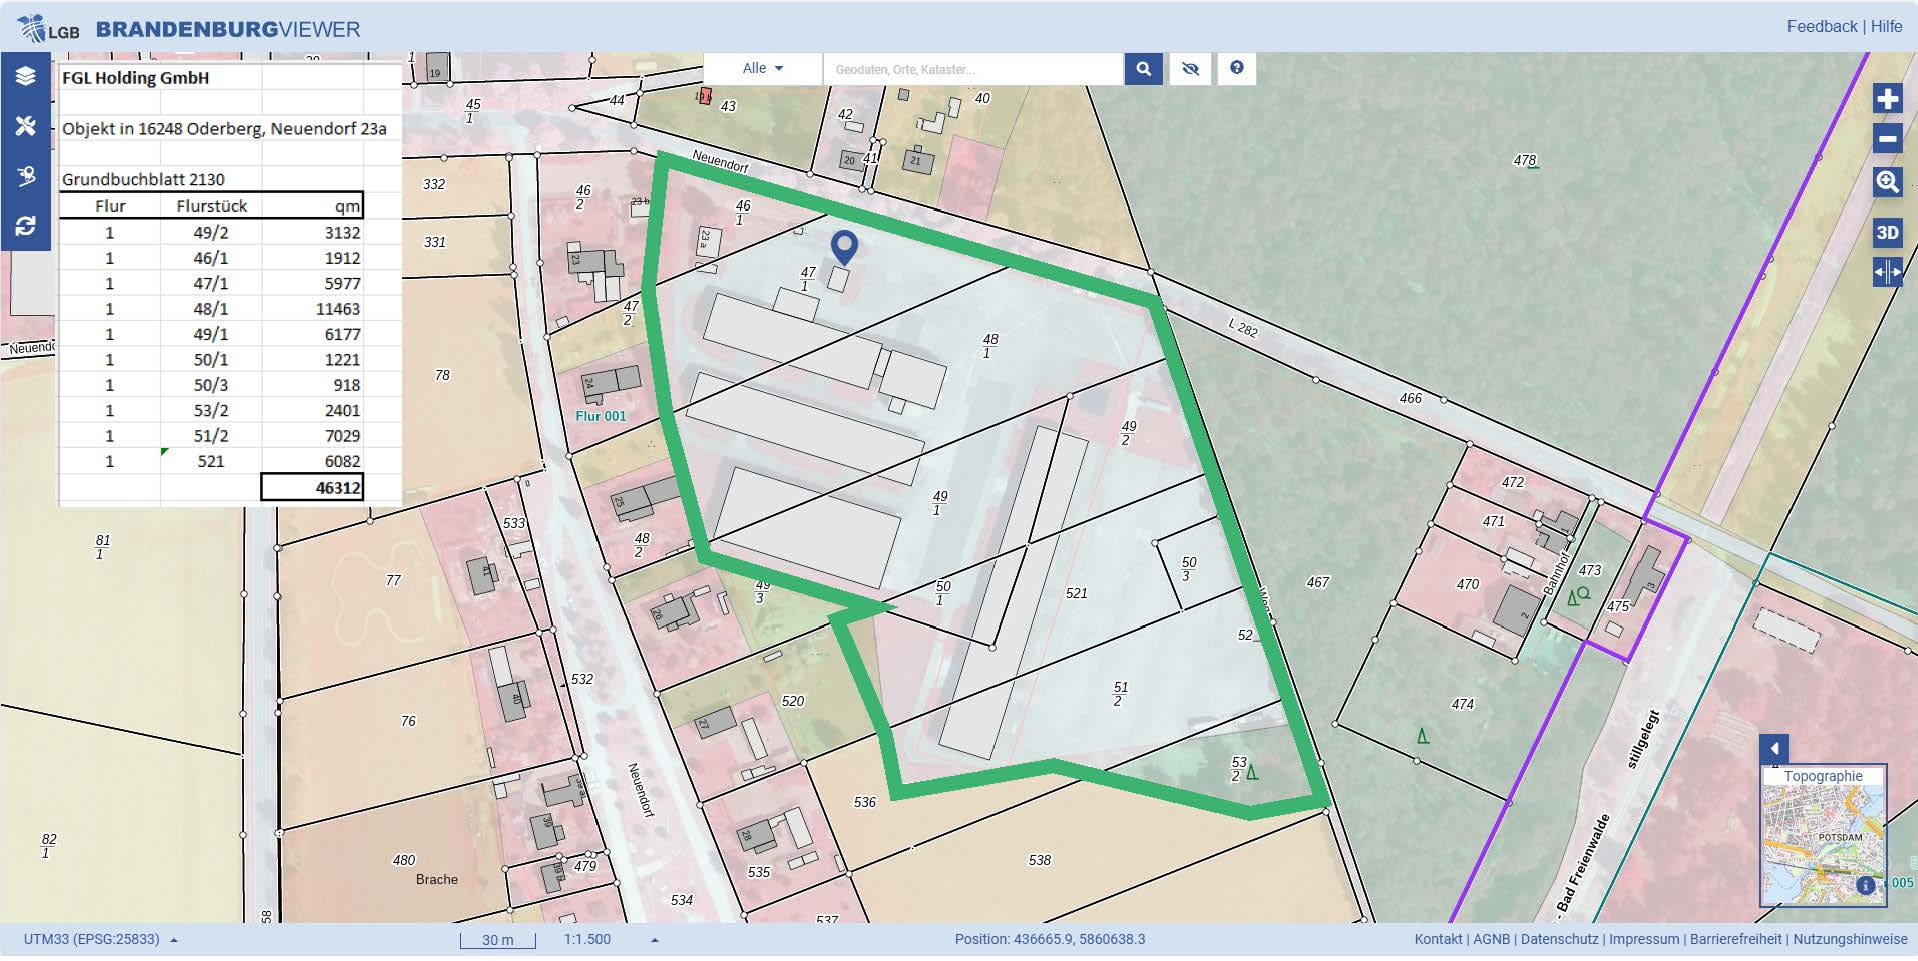Activate the magnifier zoom-to-area tool
This screenshot has height=961, width=1918.
coord(1887,181)
